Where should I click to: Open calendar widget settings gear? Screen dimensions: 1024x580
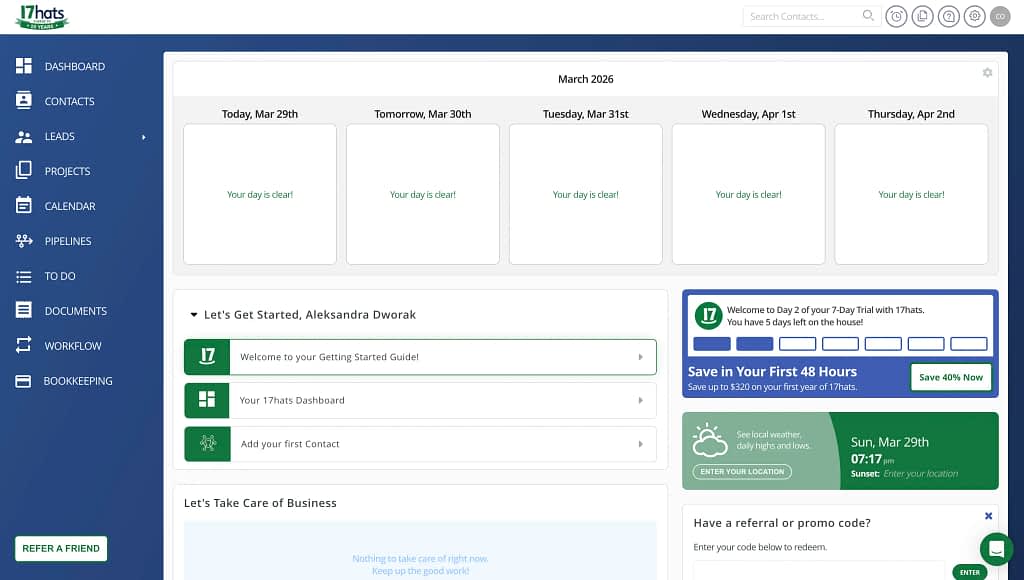click(x=987, y=72)
